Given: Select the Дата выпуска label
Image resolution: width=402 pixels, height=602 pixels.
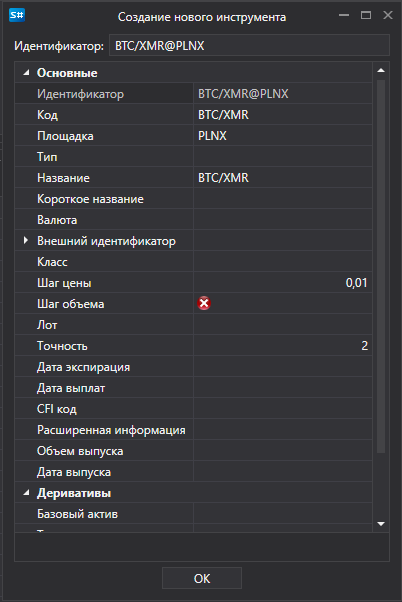Looking at the screenshot, I should (74, 472).
